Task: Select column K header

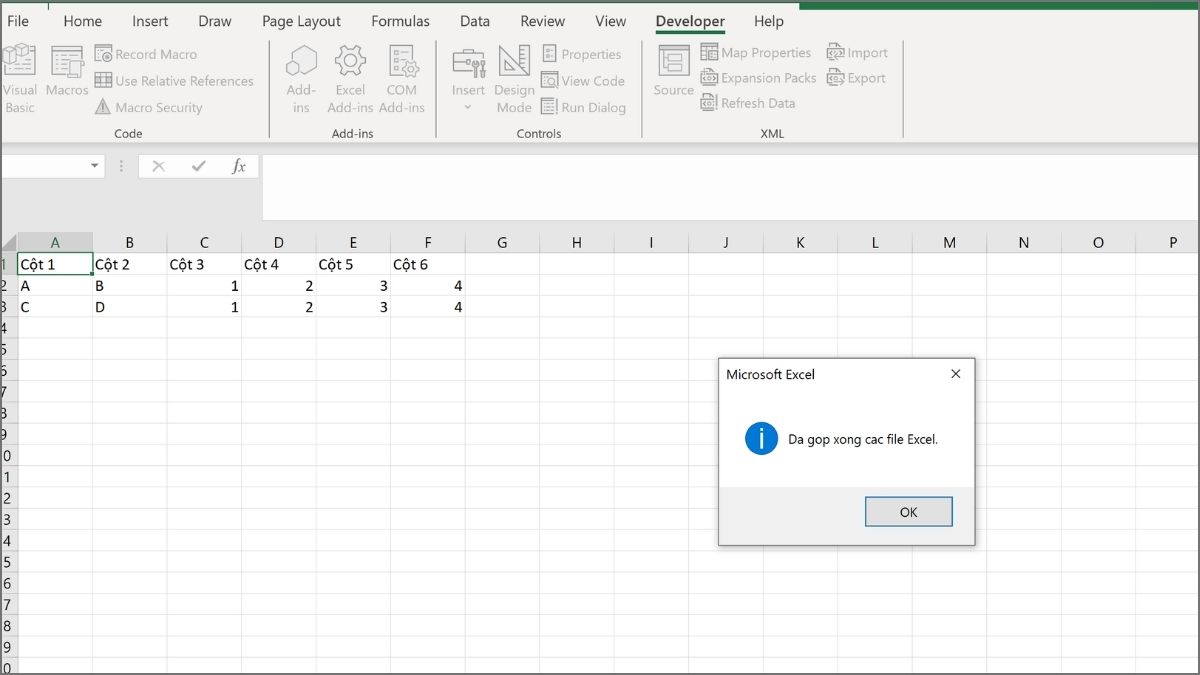Action: 800,242
